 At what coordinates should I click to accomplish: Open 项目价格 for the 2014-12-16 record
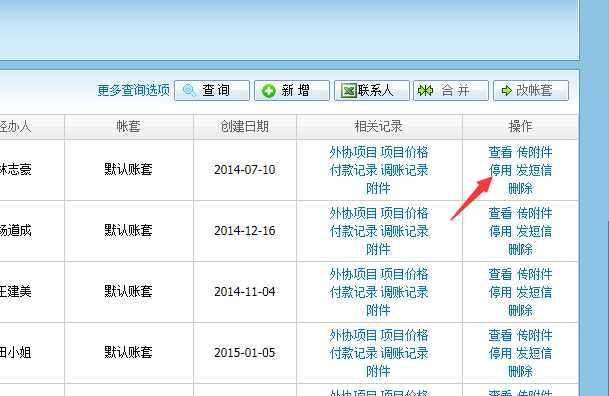click(x=404, y=213)
